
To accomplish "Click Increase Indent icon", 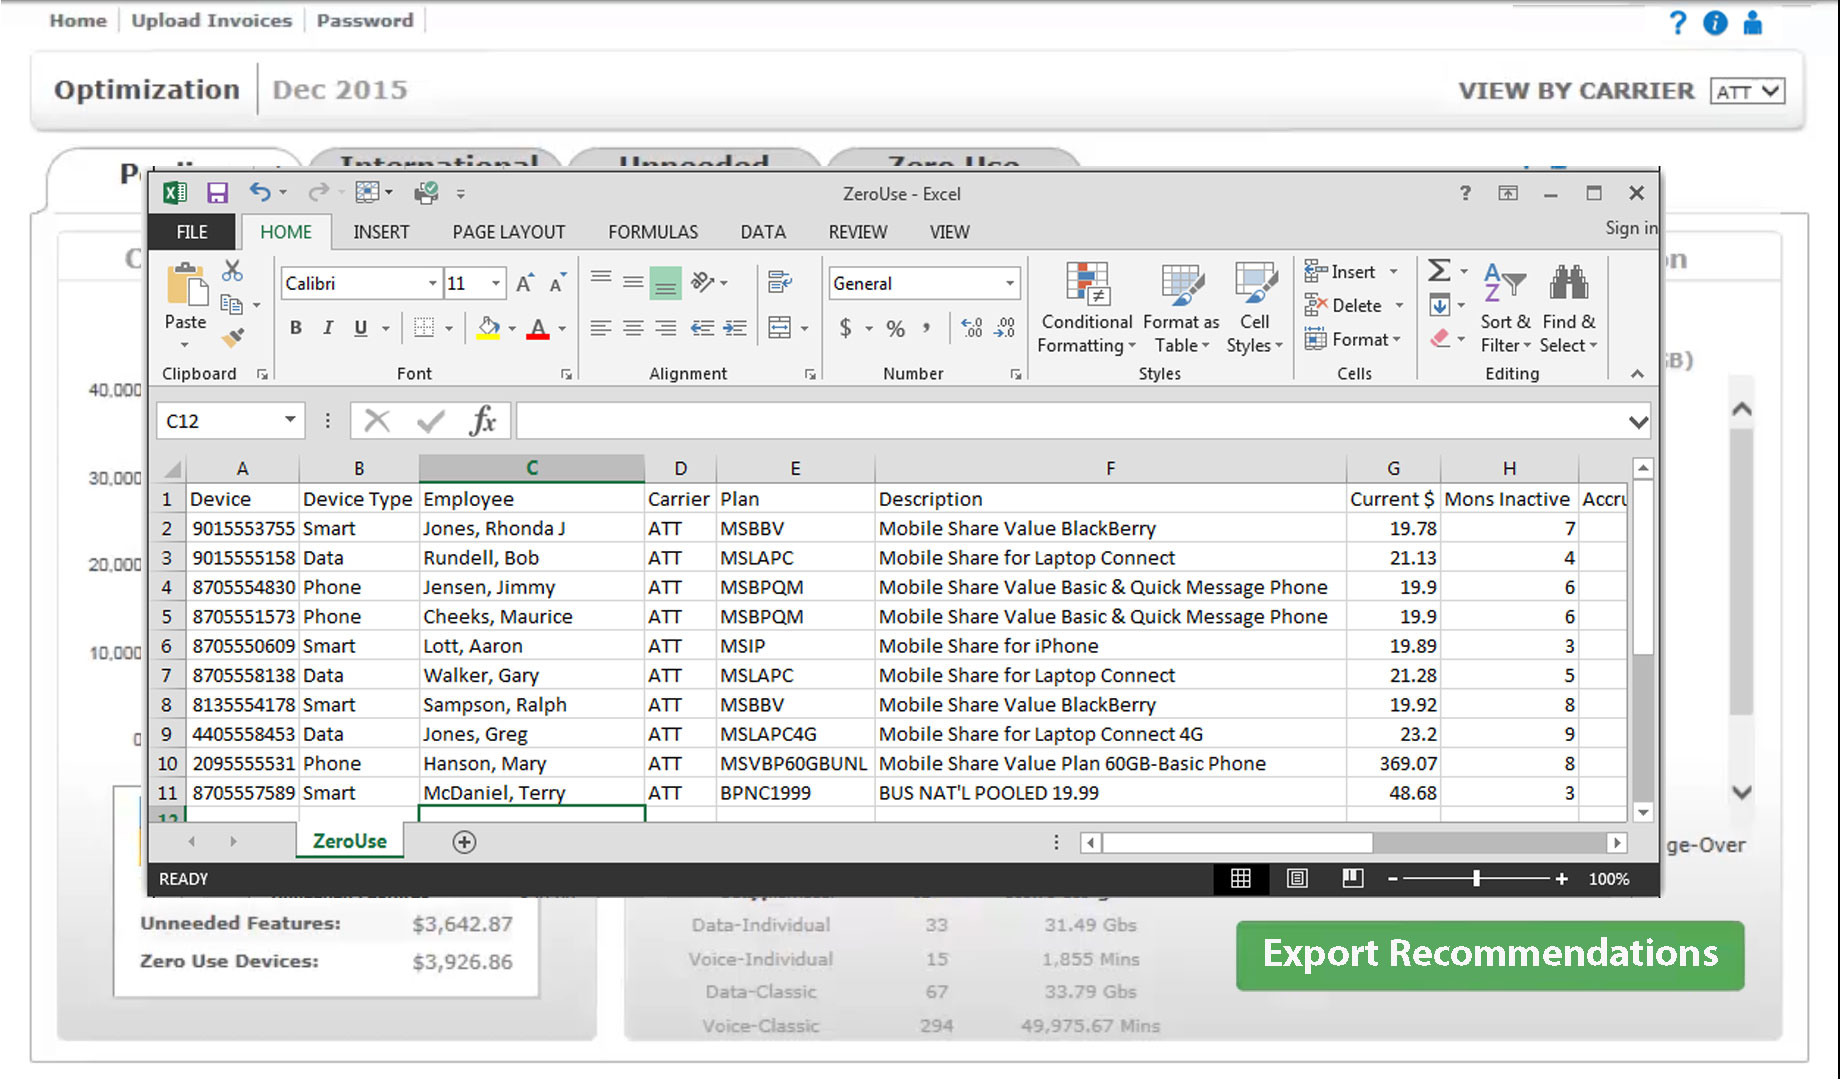I will click(736, 328).
